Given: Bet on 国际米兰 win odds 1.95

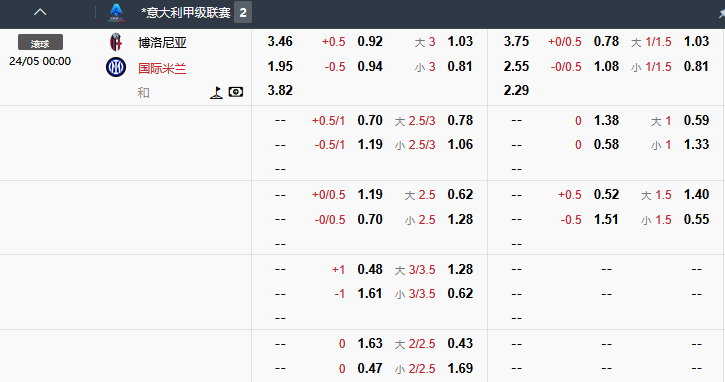Looking at the screenshot, I should coord(280,66).
